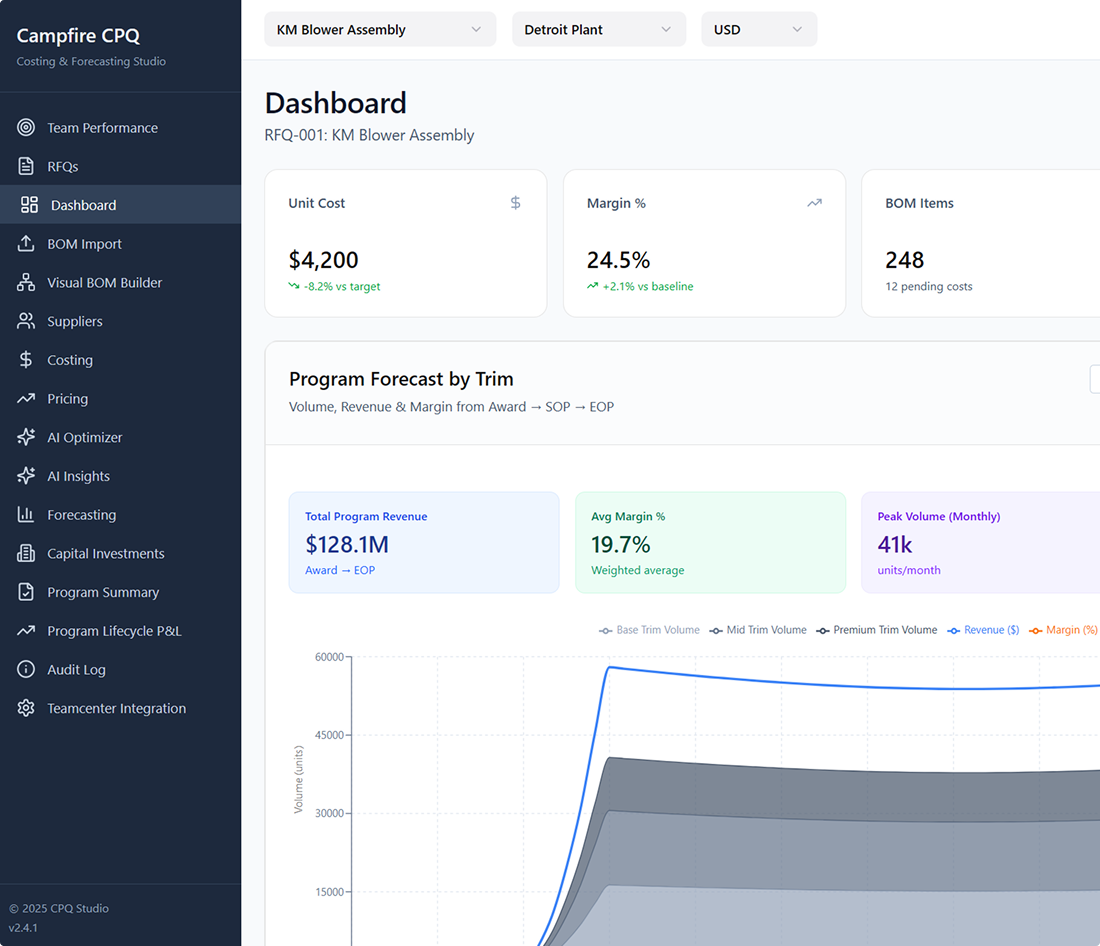The image size is (1100, 946).
Task: Toggle Revenue ($) legend series
Action: pyautogui.click(x=983, y=630)
